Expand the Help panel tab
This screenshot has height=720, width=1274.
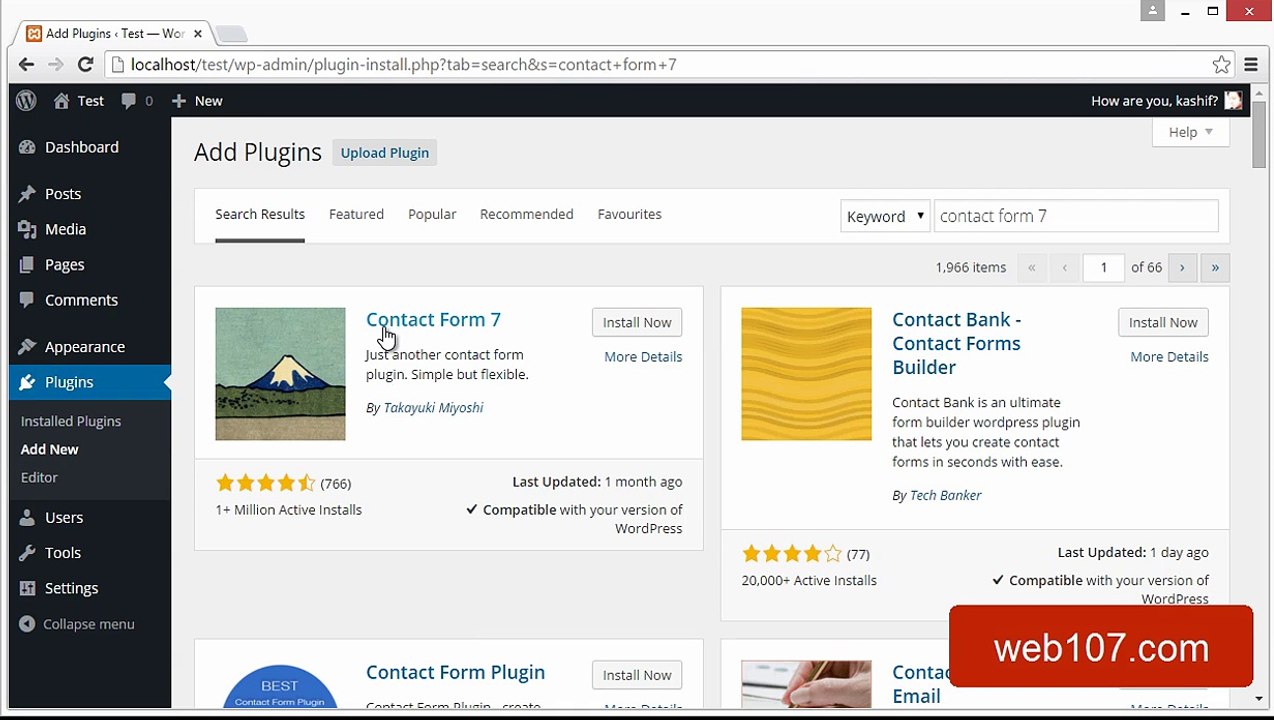coord(1191,132)
